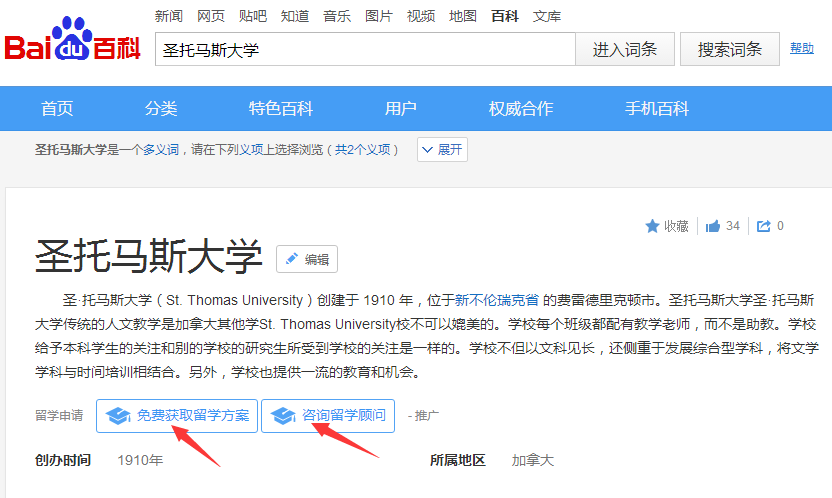Open the 网页 link in top navigation
Screen dimensions: 832x498
tap(211, 16)
